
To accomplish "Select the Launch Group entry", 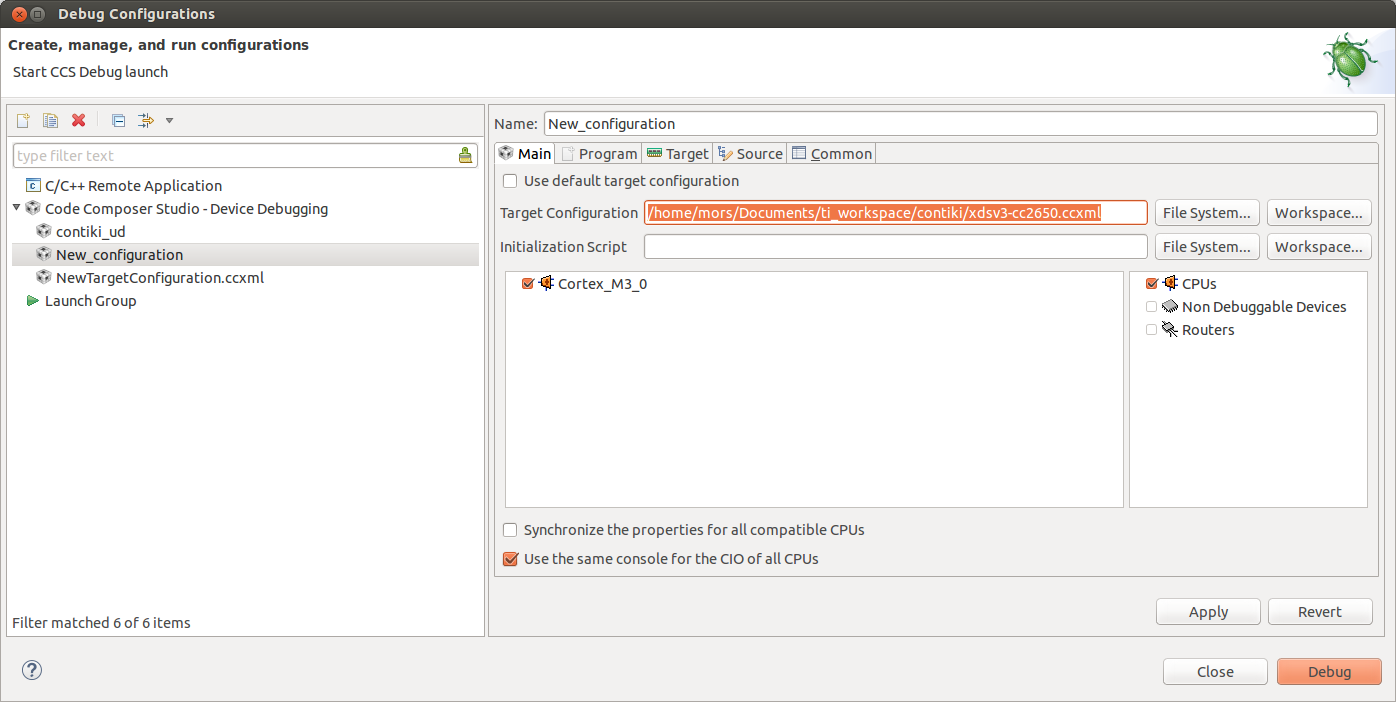I will pos(90,301).
